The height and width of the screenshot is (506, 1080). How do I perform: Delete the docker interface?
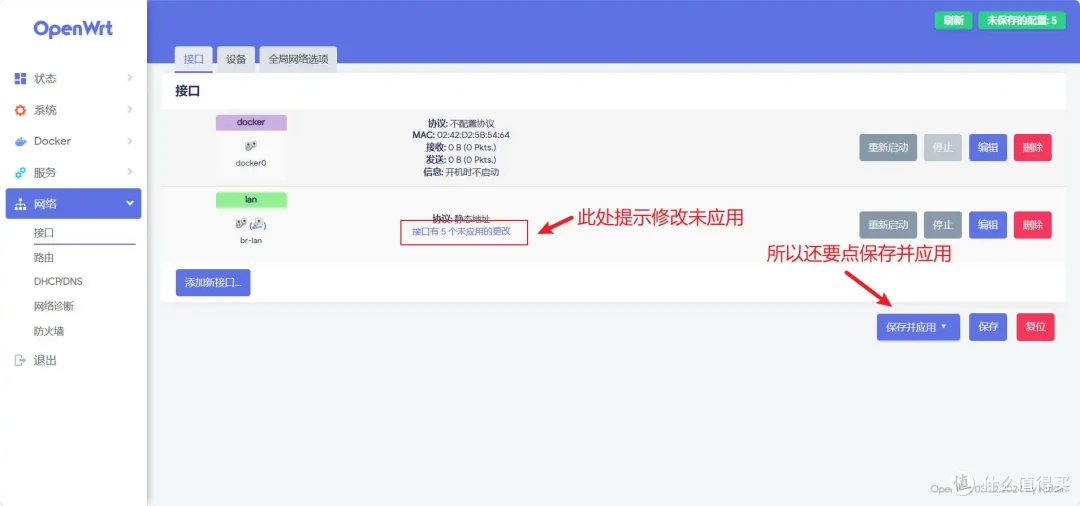[x=1032, y=147]
